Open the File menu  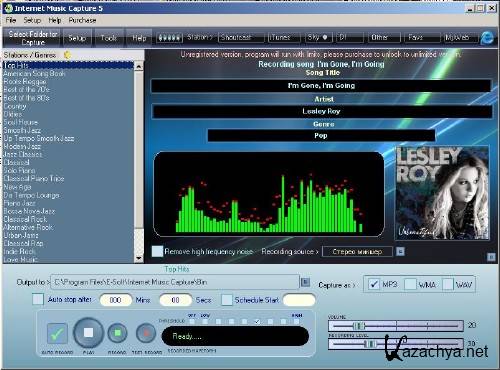coord(11,20)
